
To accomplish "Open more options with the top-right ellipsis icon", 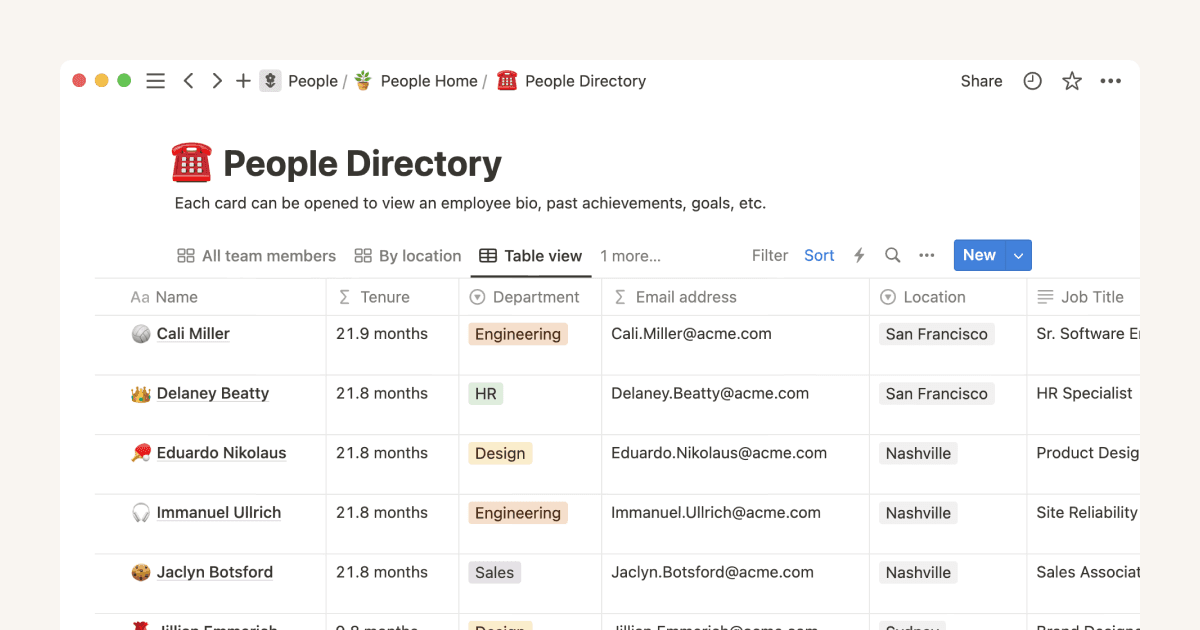I will tap(1110, 81).
